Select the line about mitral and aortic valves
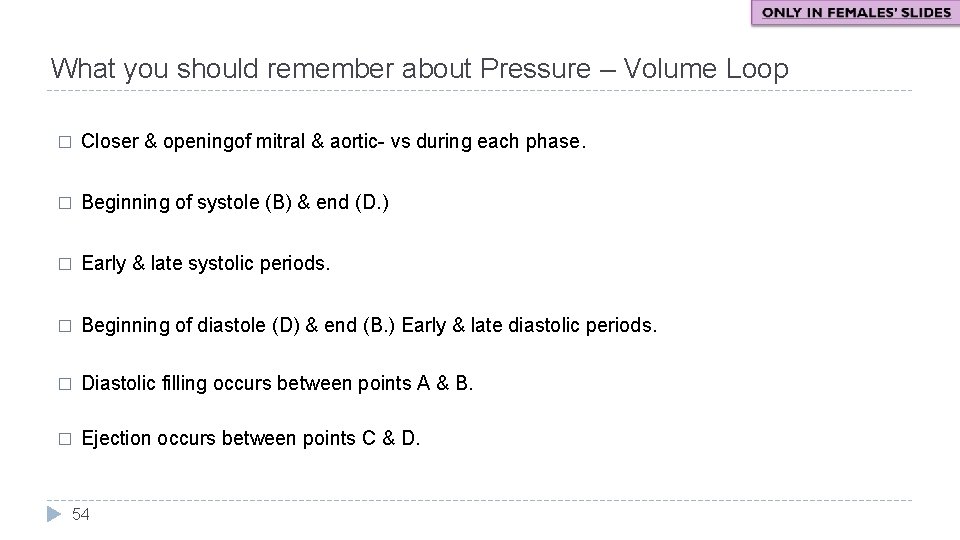Image resolution: width=960 pixels, height=540 pixels. coord(334,142)
